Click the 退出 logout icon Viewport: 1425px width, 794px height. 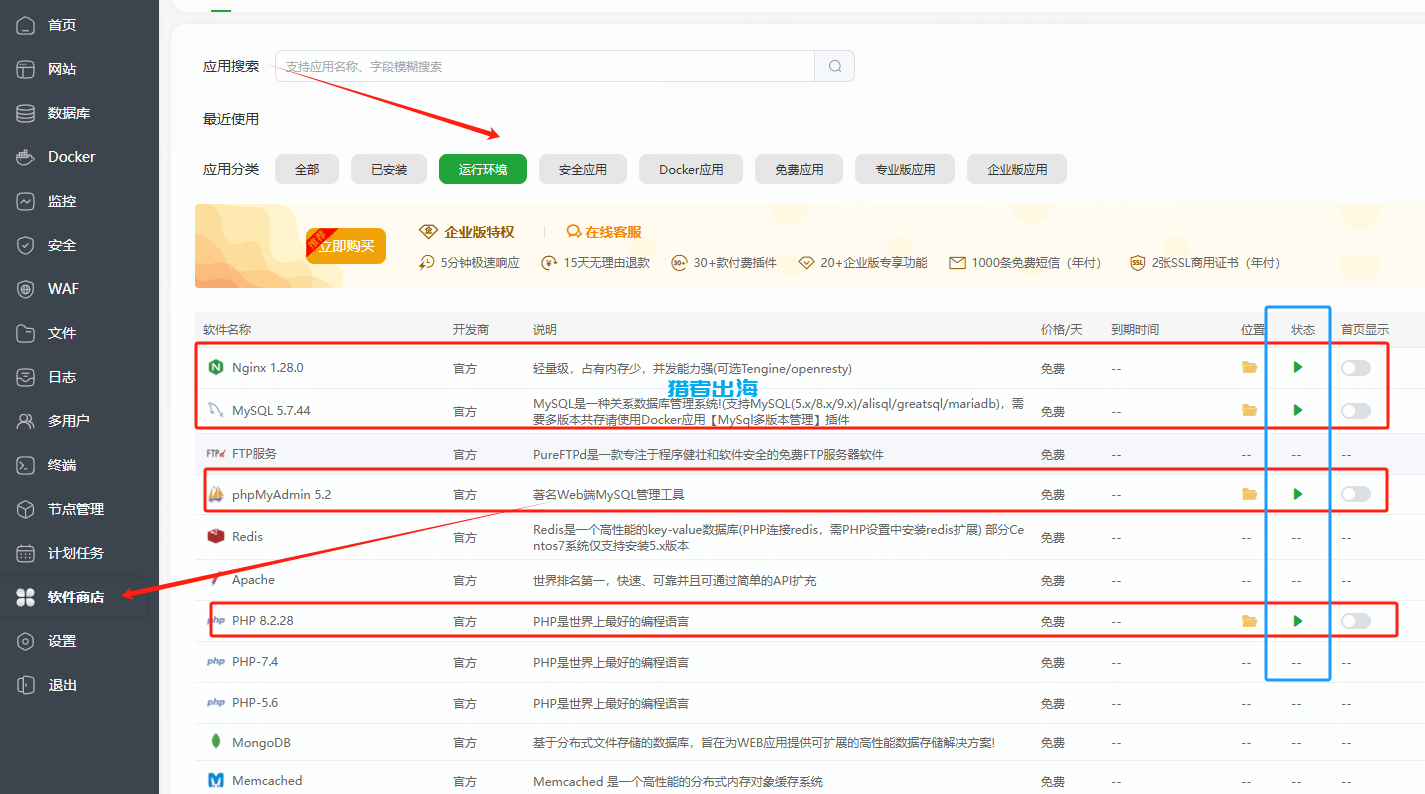pyautogui.click(x=26, y=685)
